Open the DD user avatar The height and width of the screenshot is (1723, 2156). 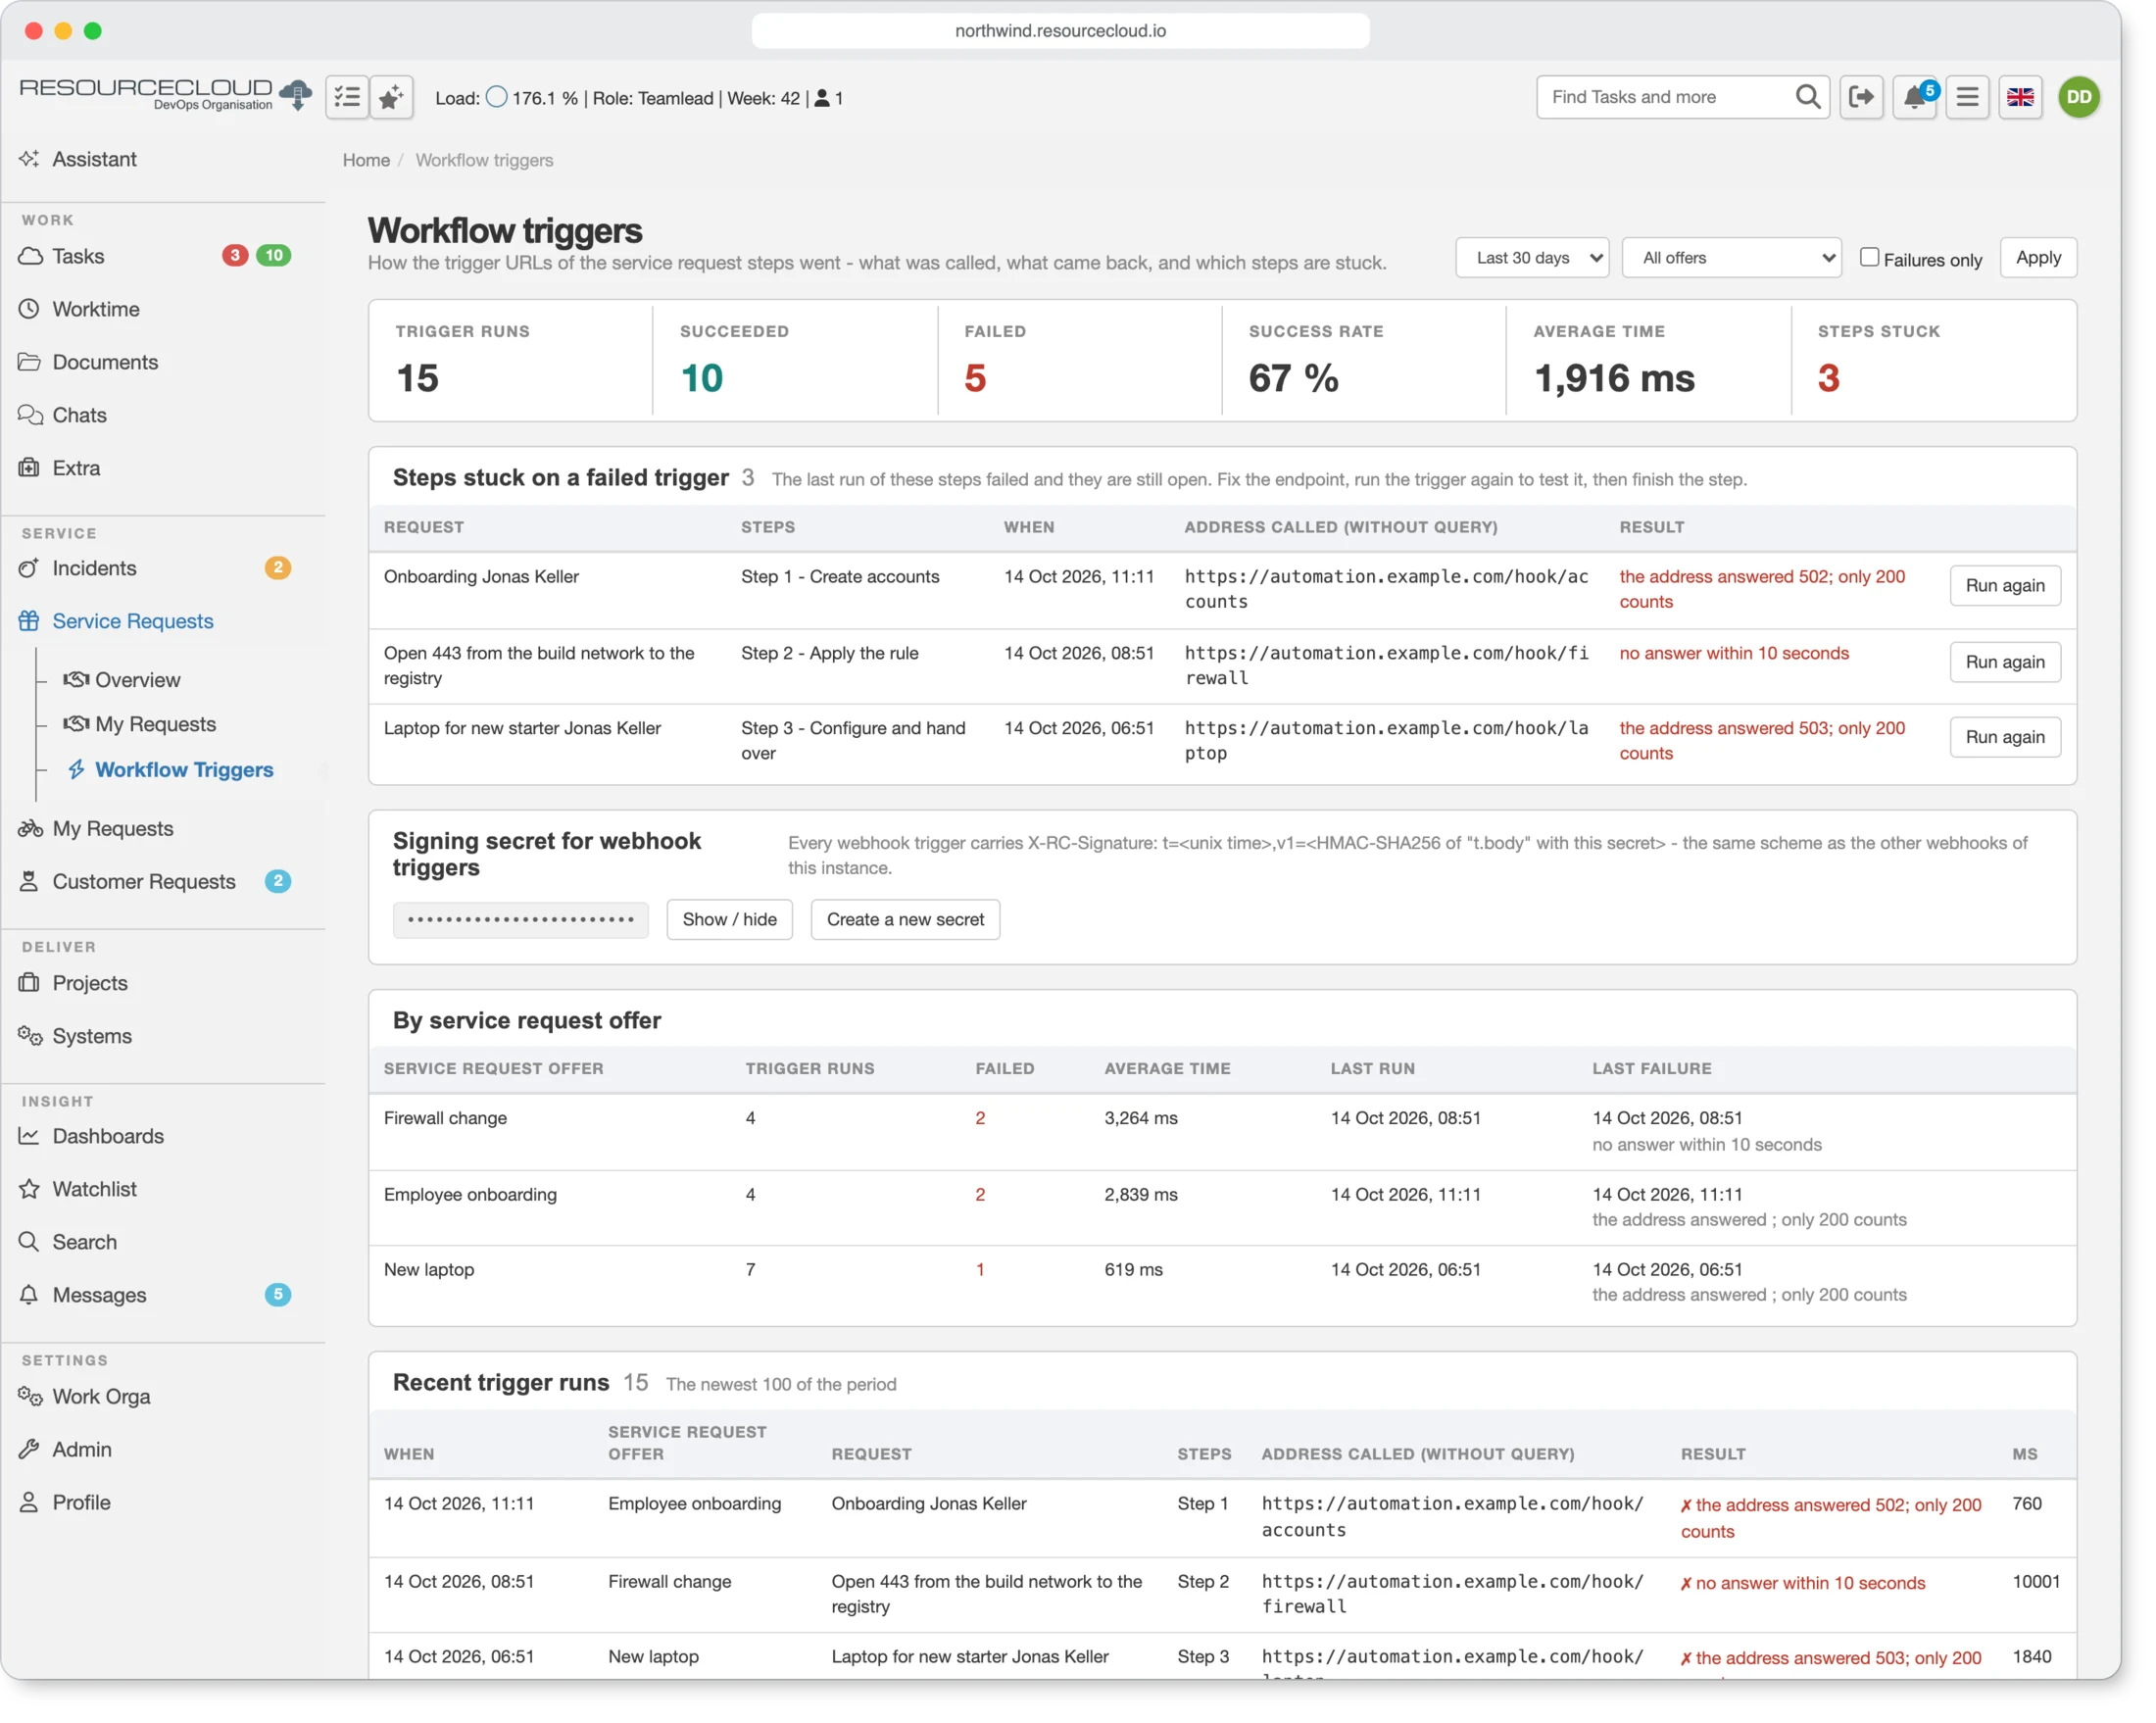[x=2079, y=97]
